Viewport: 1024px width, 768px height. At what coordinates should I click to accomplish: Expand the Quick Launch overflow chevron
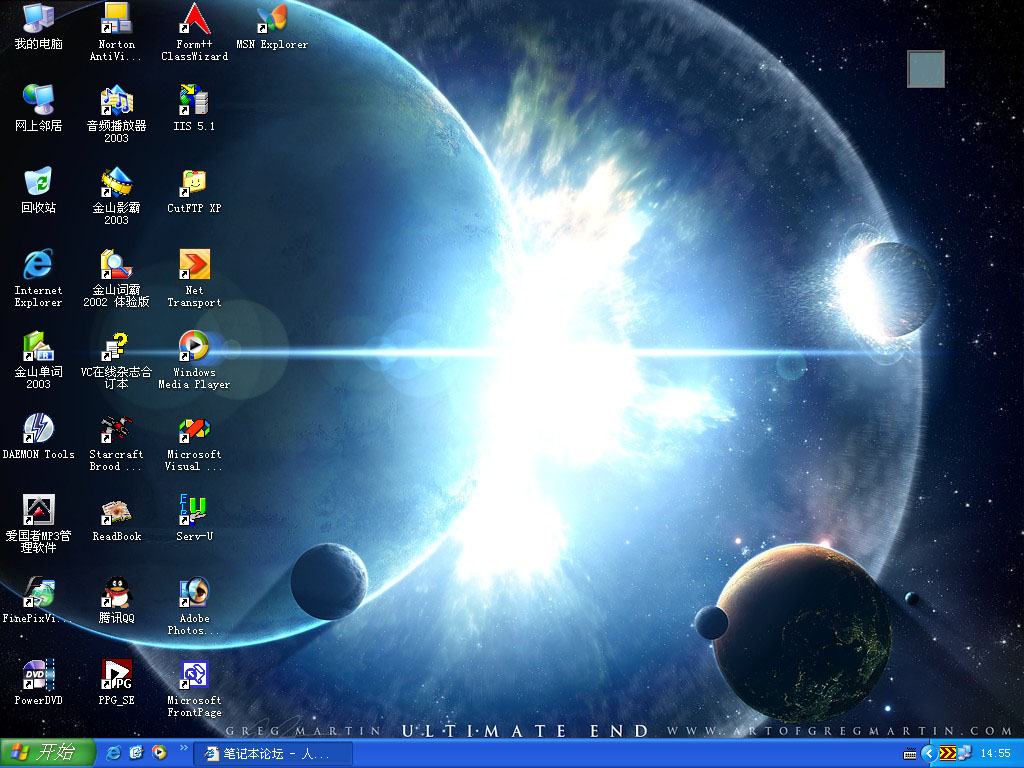pos(184,748)
